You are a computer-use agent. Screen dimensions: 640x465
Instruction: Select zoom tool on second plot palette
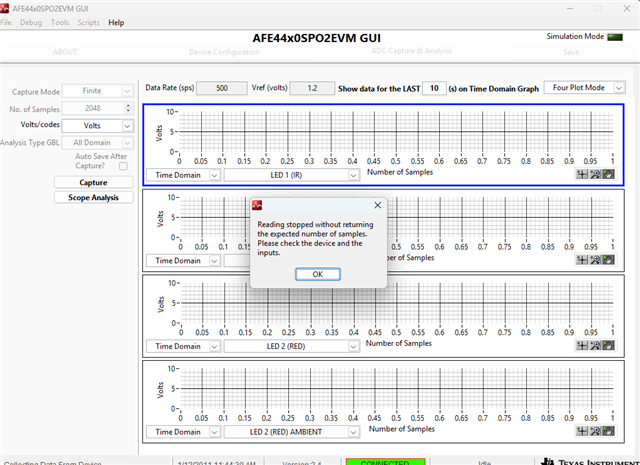595,260
